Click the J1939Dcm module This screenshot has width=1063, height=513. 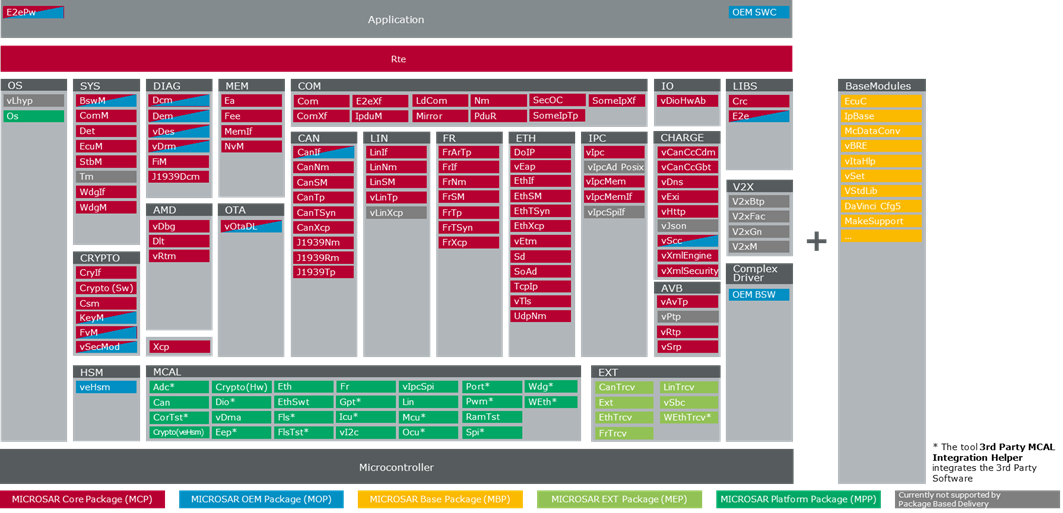tap(180, 177)
